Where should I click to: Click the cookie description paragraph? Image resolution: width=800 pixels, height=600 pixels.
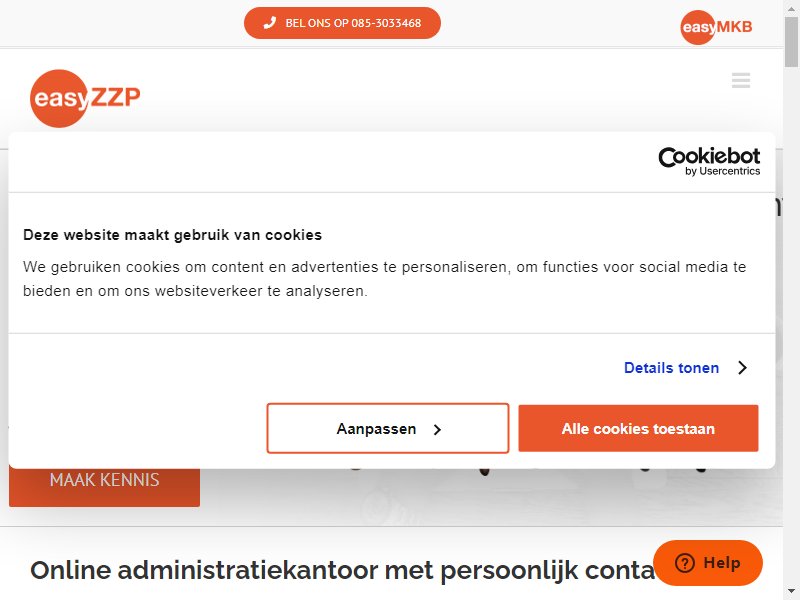click(x=384, y=279)
